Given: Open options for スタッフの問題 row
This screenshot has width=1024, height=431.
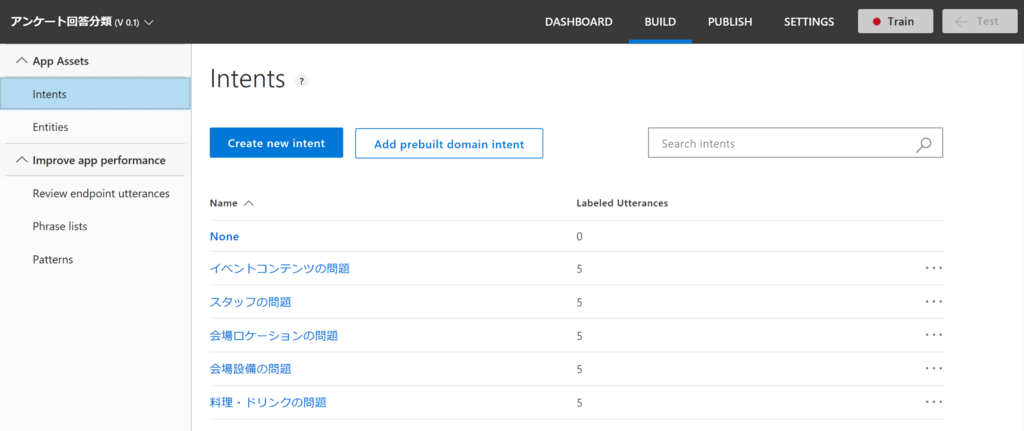Looking at the screenshot, I should 934,302.
